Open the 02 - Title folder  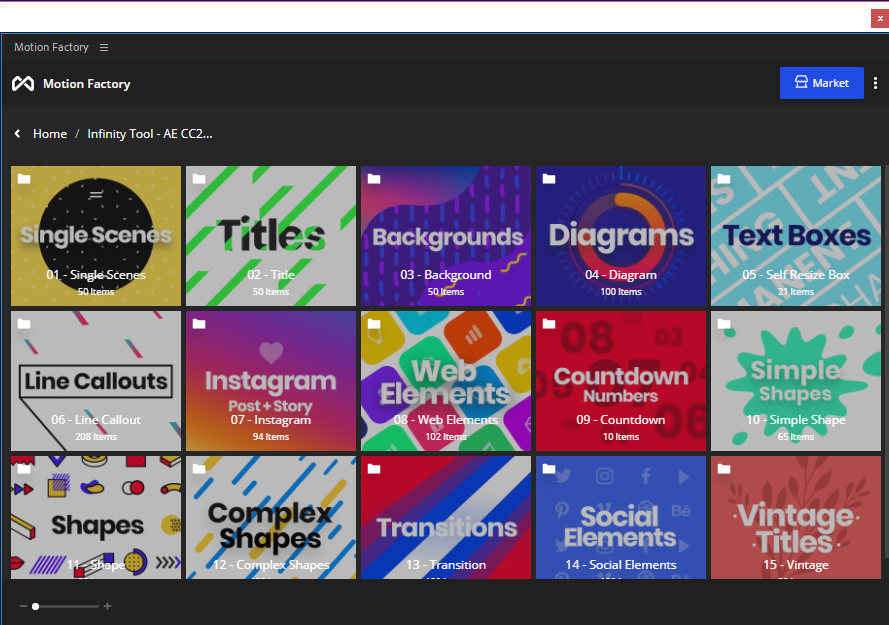point(271,236)
